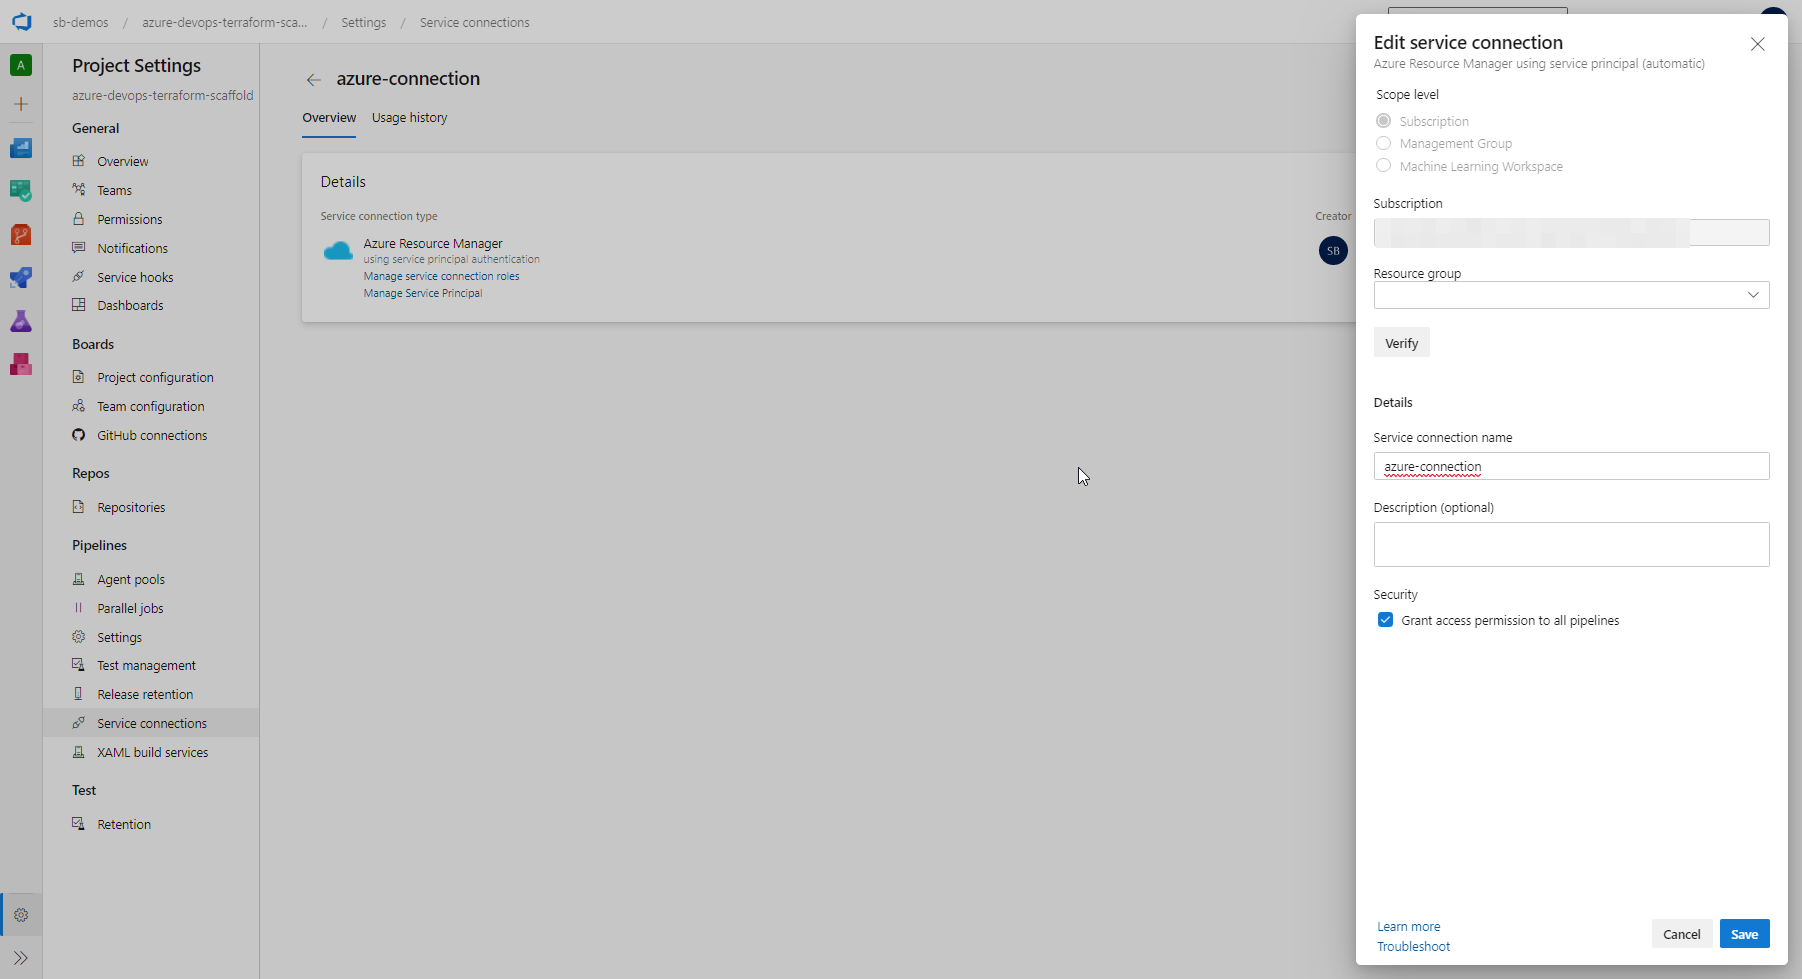The height and width of the screenshot is (979, 1802).
Task: Open Boards hub icon in left rail
Action: (x=21, y=191)
